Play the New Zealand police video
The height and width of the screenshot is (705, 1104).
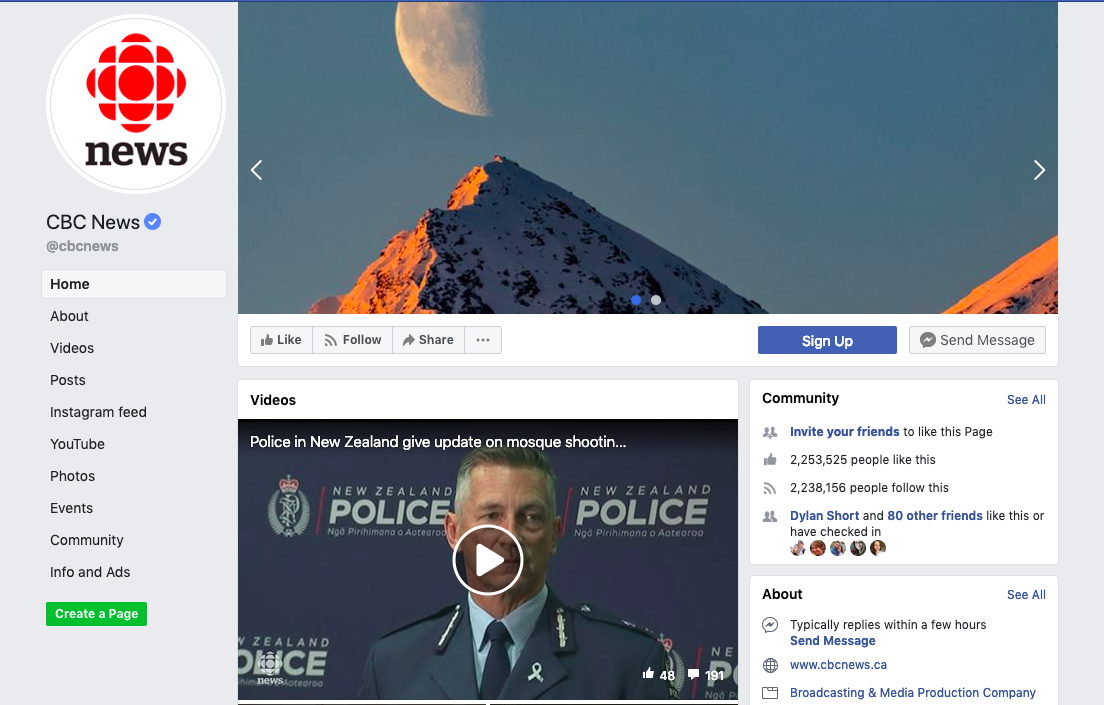487,561
